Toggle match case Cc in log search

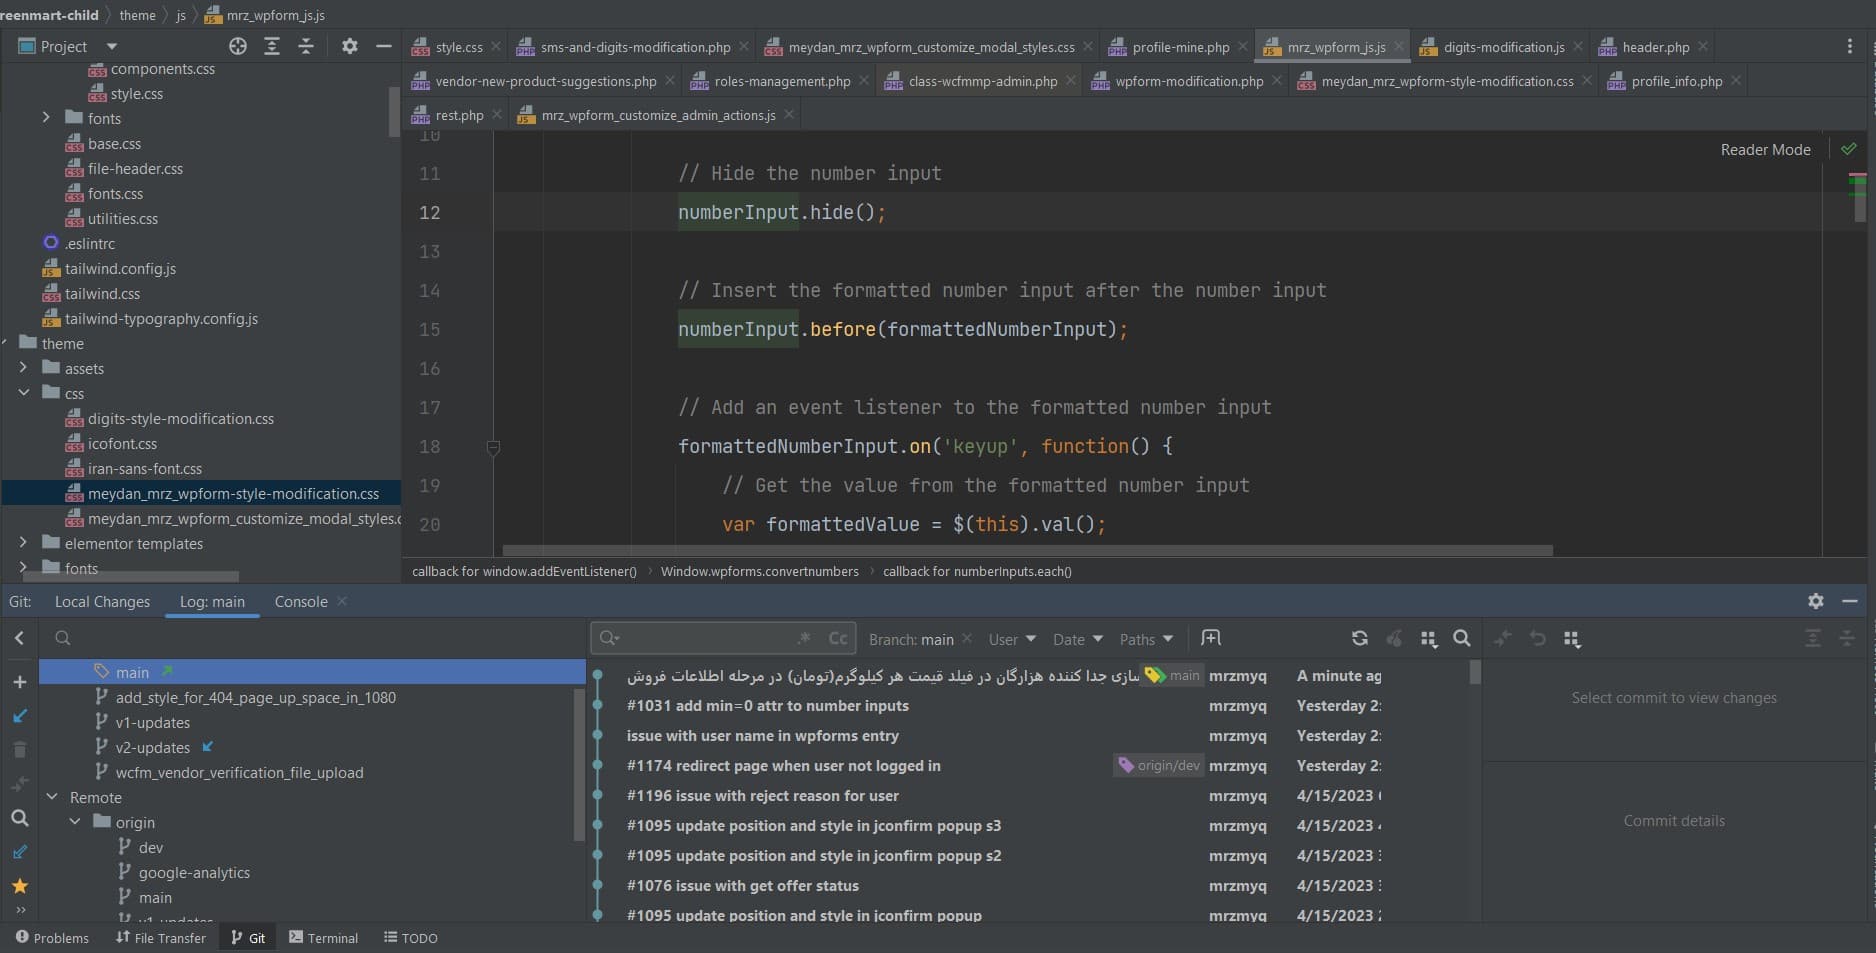coord(838,638)
